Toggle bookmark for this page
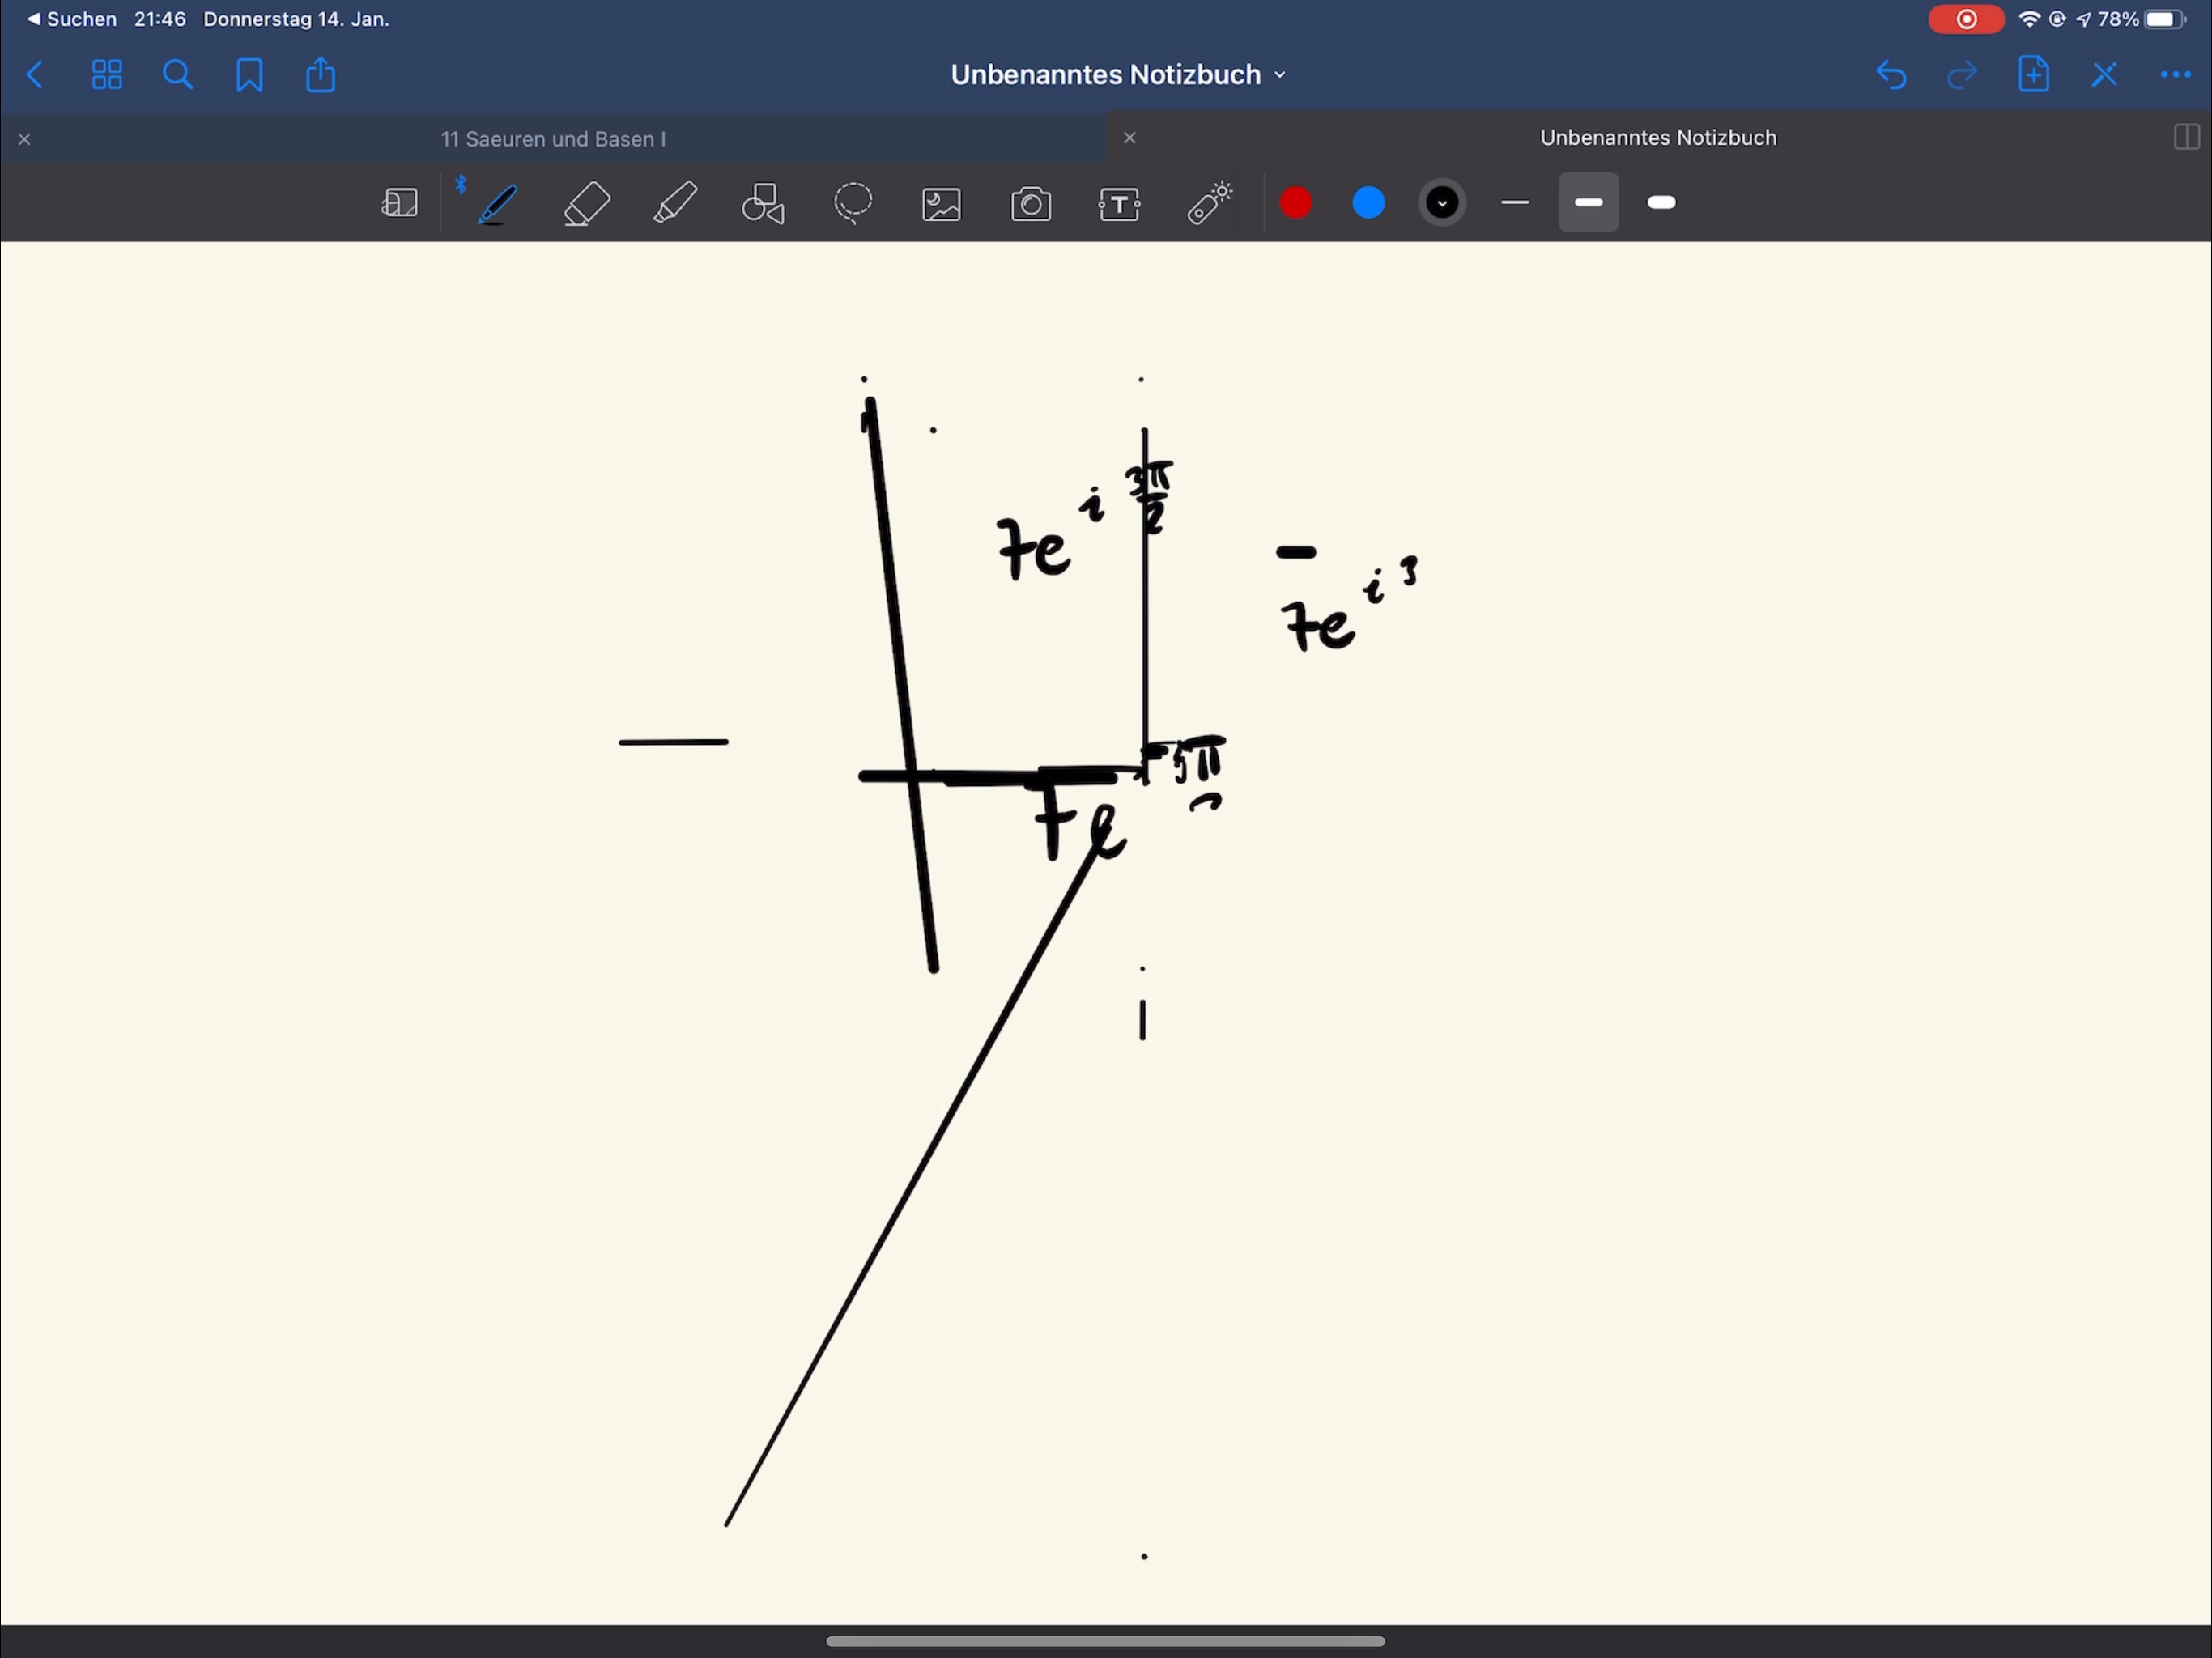This screenshot has width=2212, height=1658. click(249, 75)
